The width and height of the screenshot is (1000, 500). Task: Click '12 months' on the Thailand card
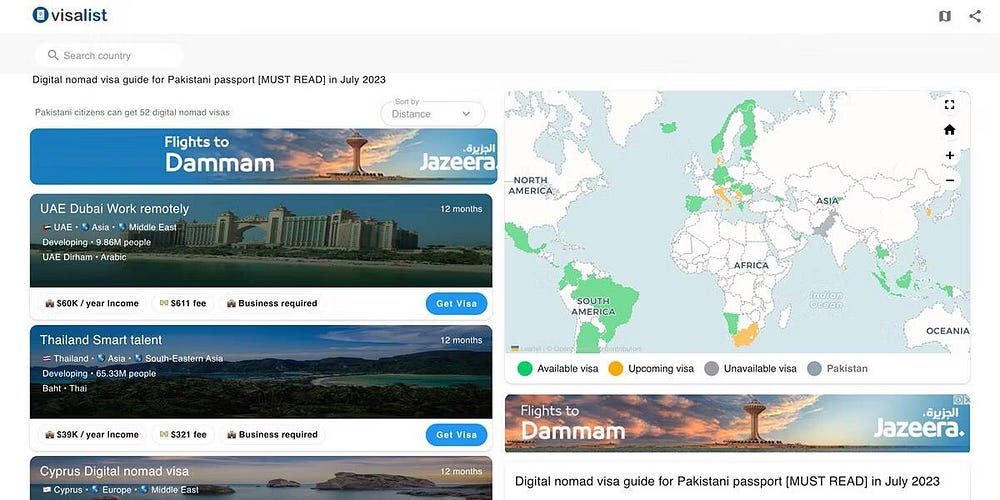pos(461,340)
